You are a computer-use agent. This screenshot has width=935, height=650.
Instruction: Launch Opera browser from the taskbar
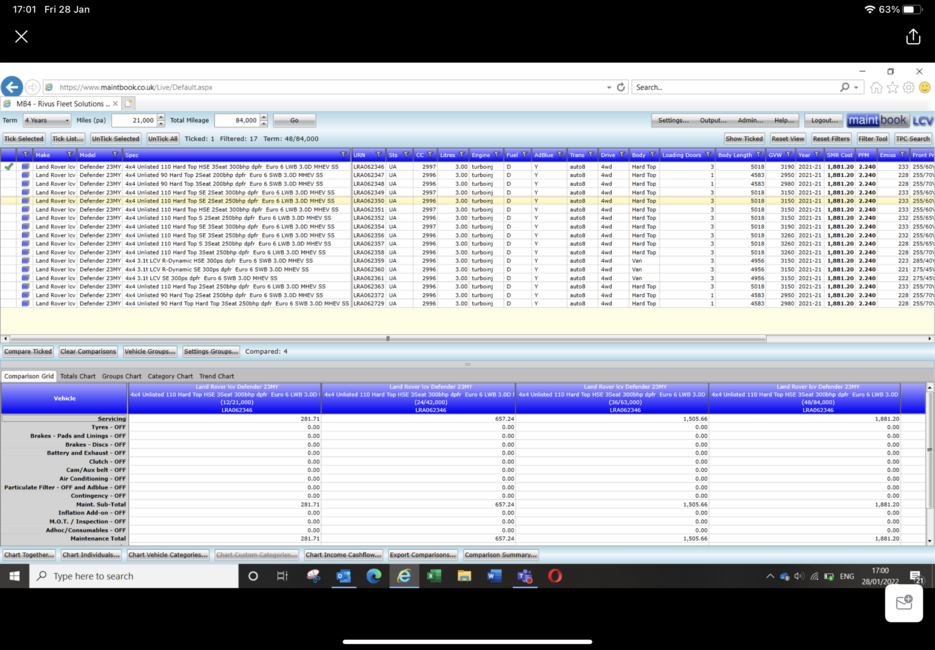coord(555,576)
